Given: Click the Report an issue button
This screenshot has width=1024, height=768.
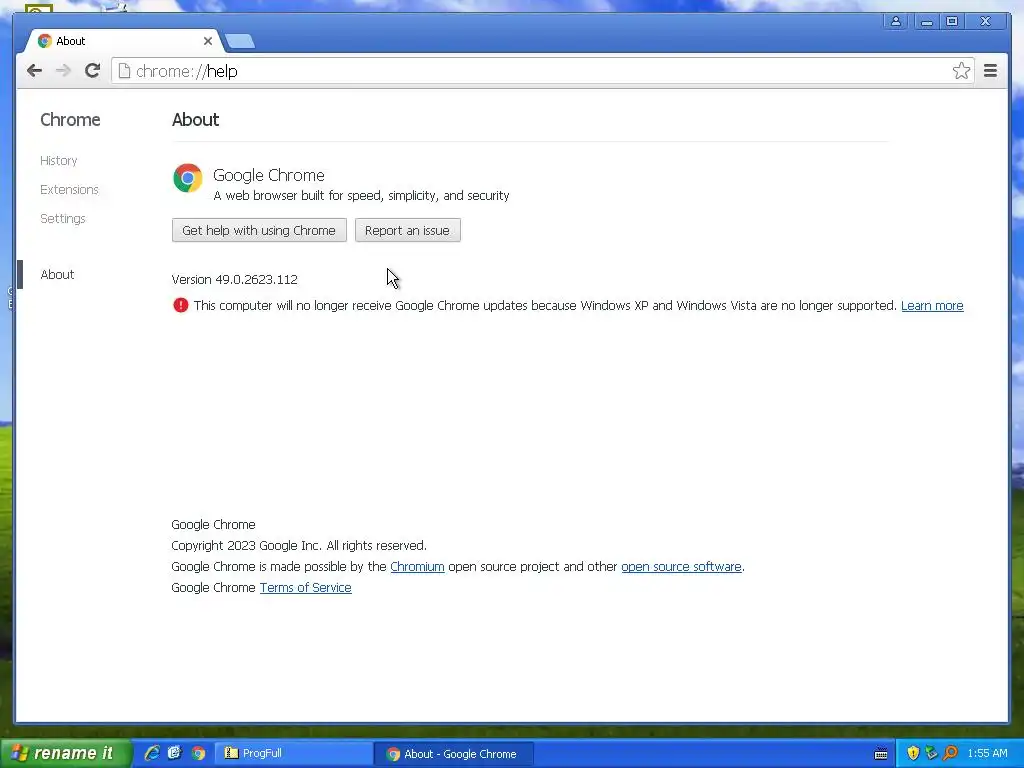Looking at the screenshot, I should pyautogui.click(x=408, y=231).
